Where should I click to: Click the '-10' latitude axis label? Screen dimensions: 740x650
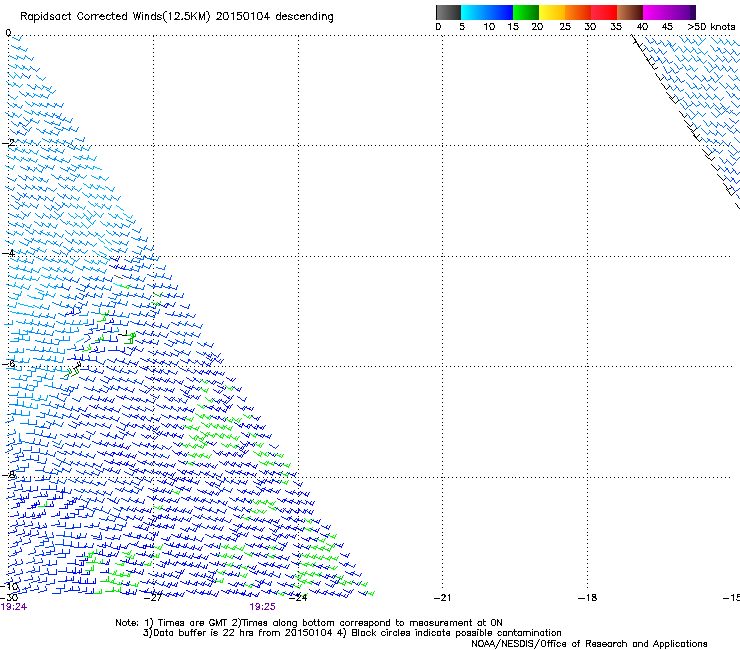(x=9, y=586)
